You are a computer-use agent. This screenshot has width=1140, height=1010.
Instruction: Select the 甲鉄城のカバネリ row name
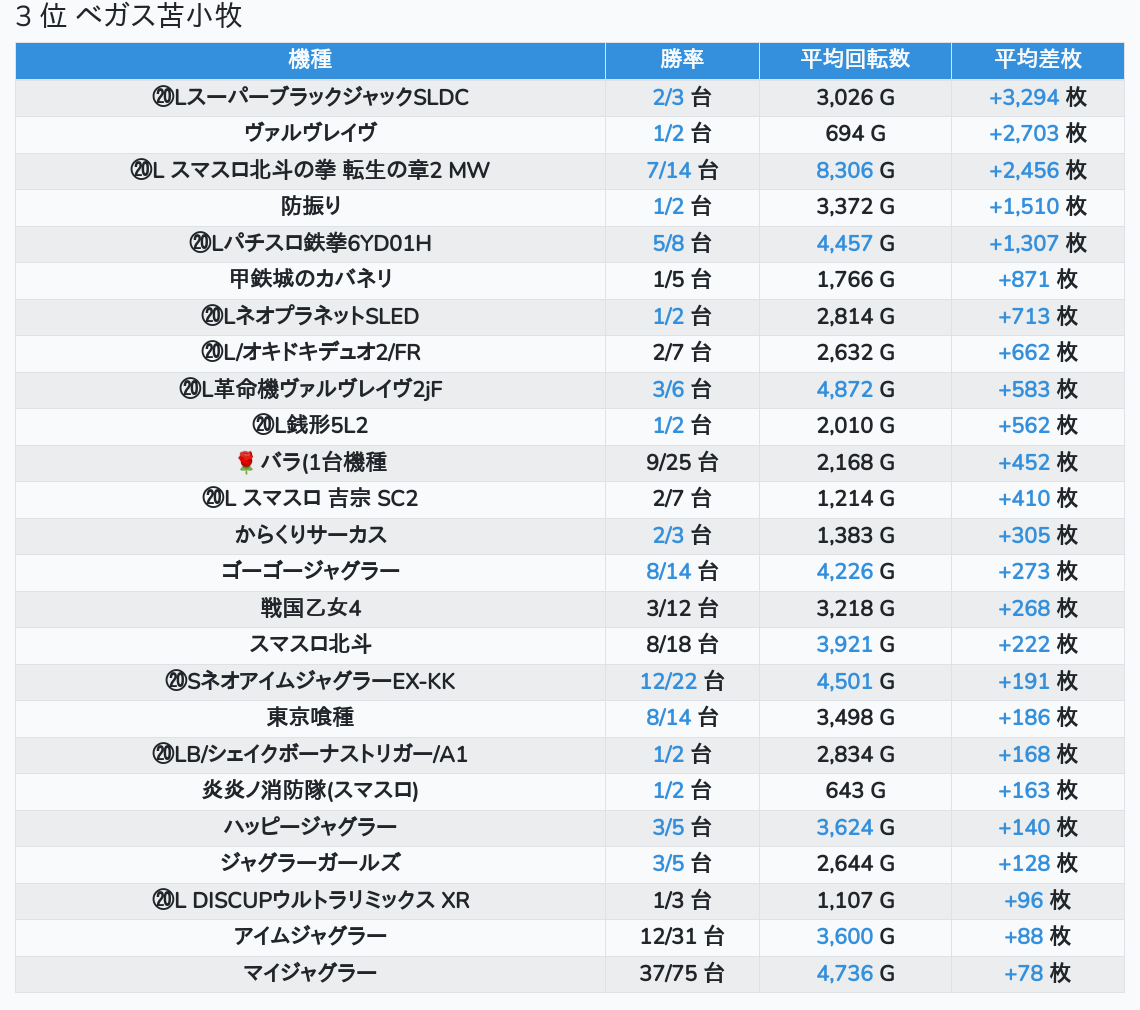click(310, 279)
